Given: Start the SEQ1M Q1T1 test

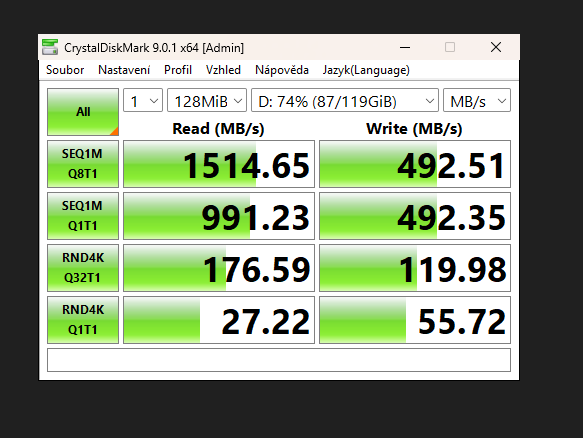Looking at the screenshot, I should click(83, 216).
